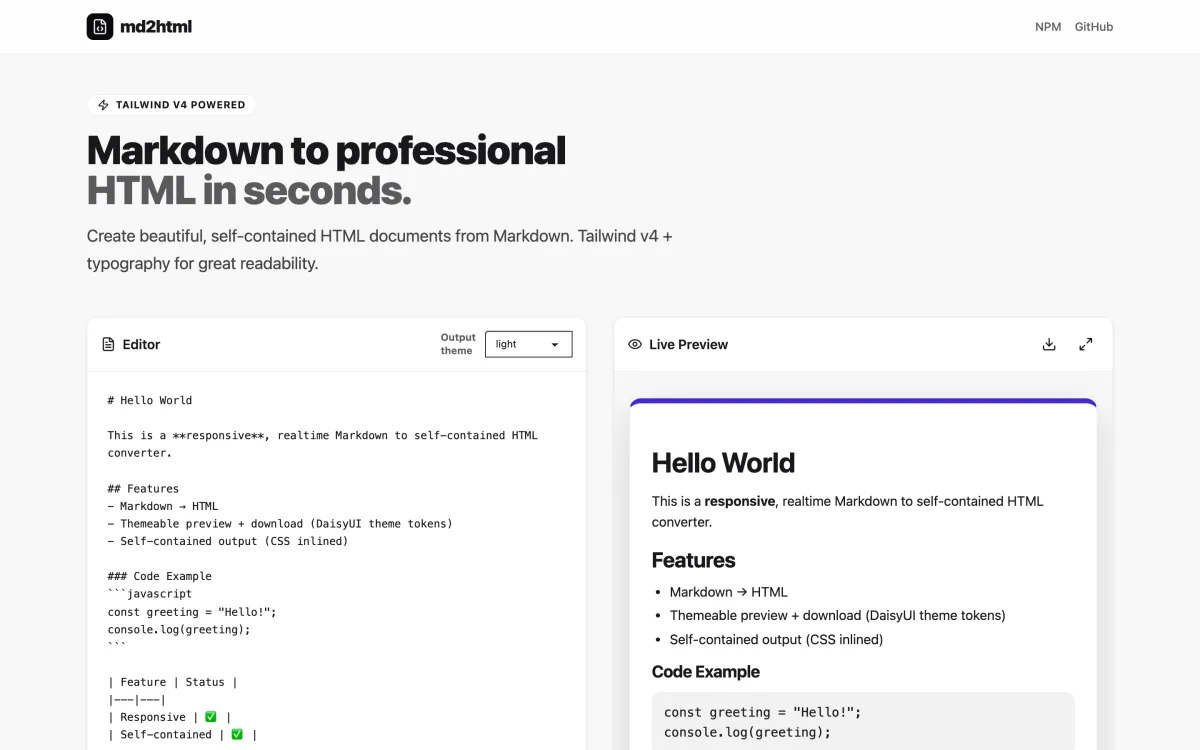
Task: Click 'Self-contained output (CSS inlined)' preview bullet
Action: pos(777,640)
